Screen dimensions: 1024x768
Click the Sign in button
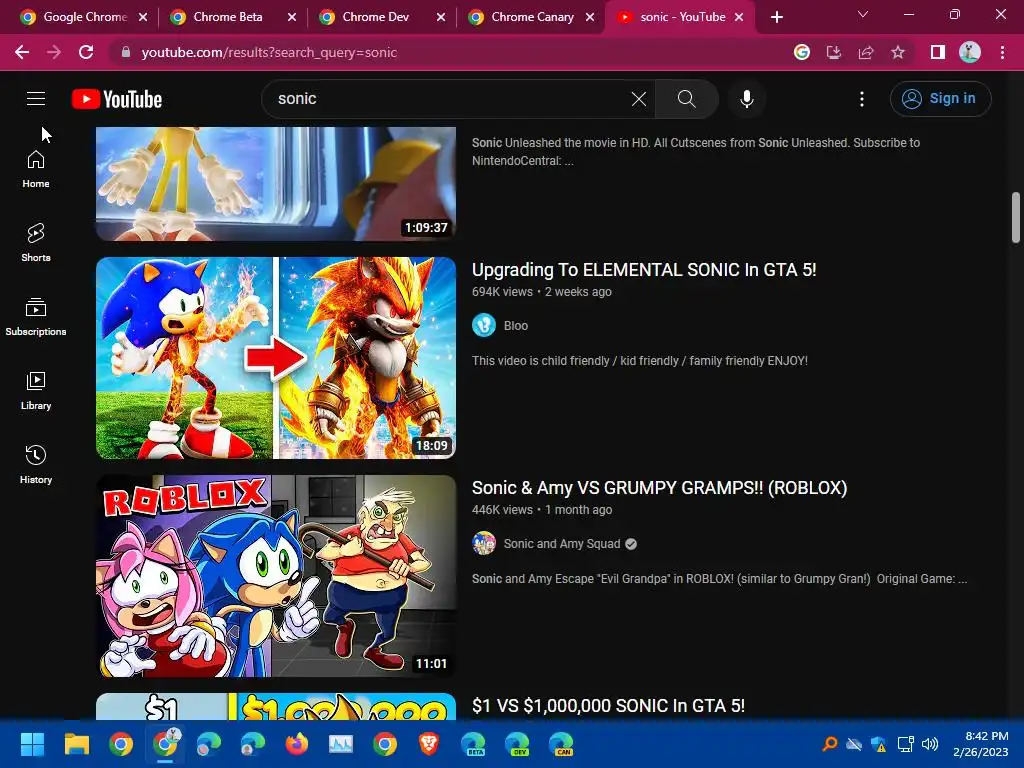point(940,99)
